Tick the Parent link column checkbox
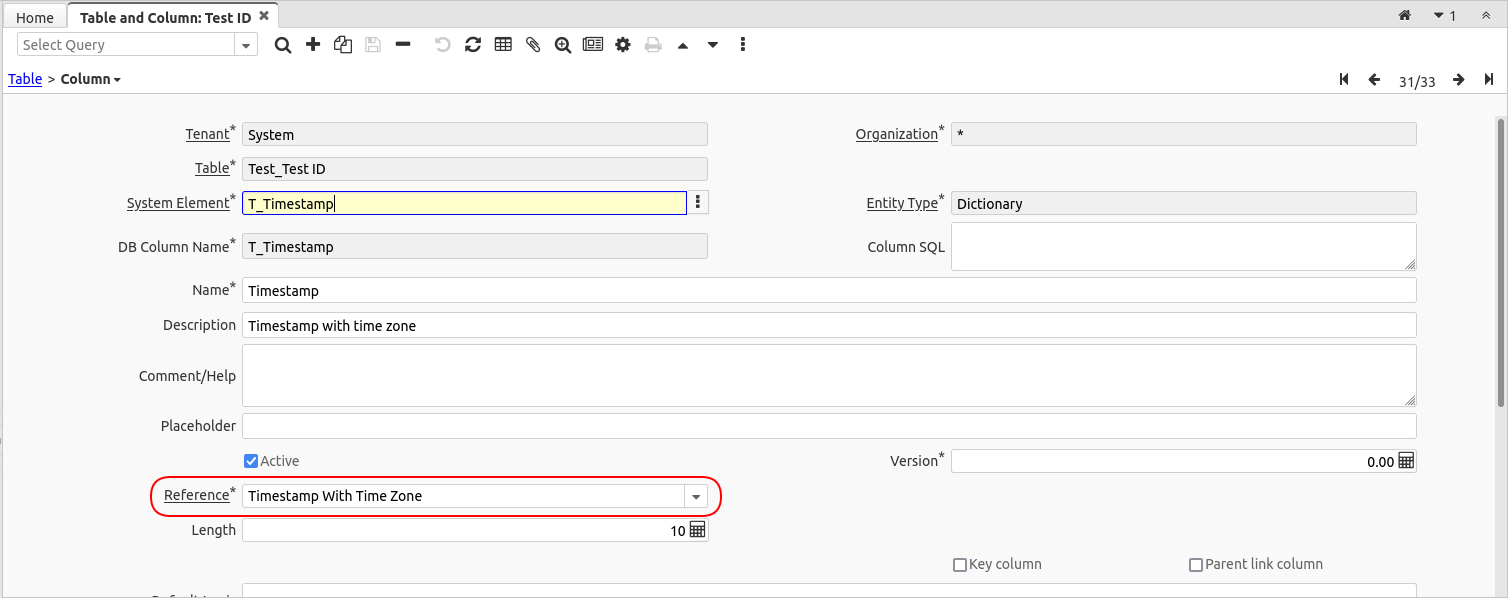Image resolution: width=1508 pixels, height=598 pixels. tap(1196, 565)
